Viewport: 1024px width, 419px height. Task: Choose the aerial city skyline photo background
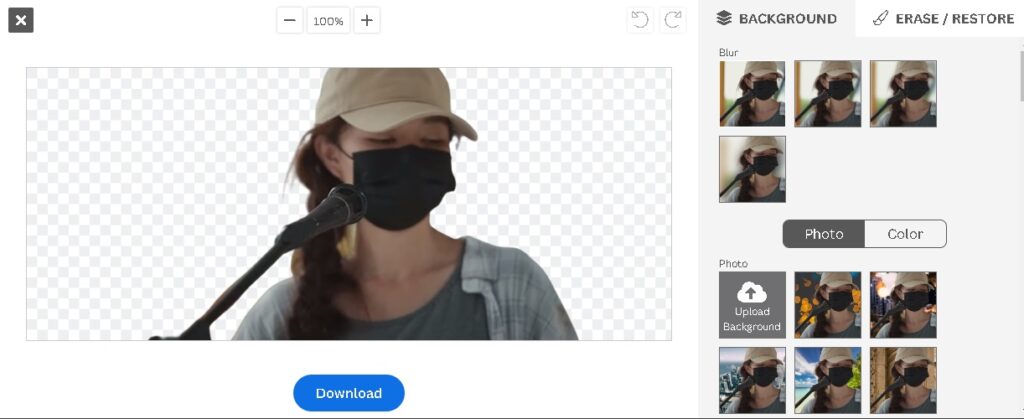coord(752,380)
